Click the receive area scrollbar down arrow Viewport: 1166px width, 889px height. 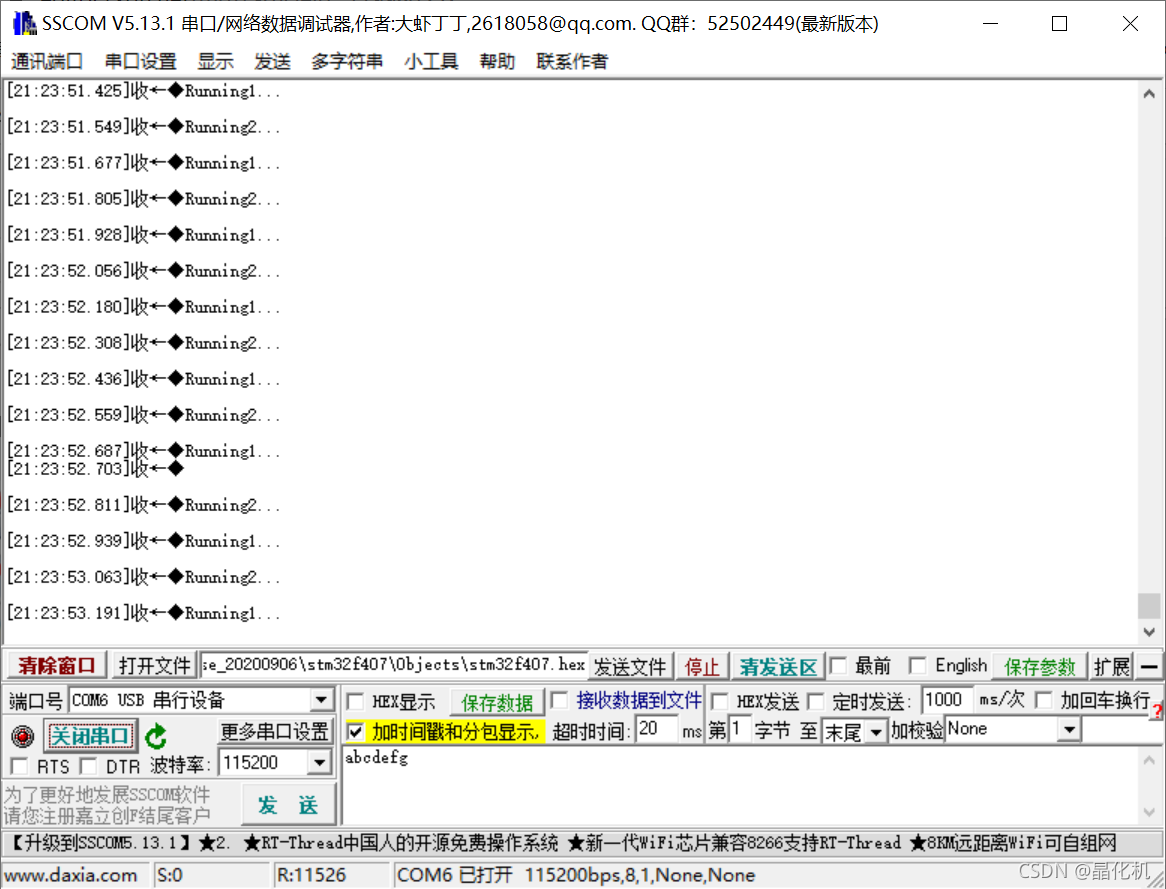click(1150, 632)
